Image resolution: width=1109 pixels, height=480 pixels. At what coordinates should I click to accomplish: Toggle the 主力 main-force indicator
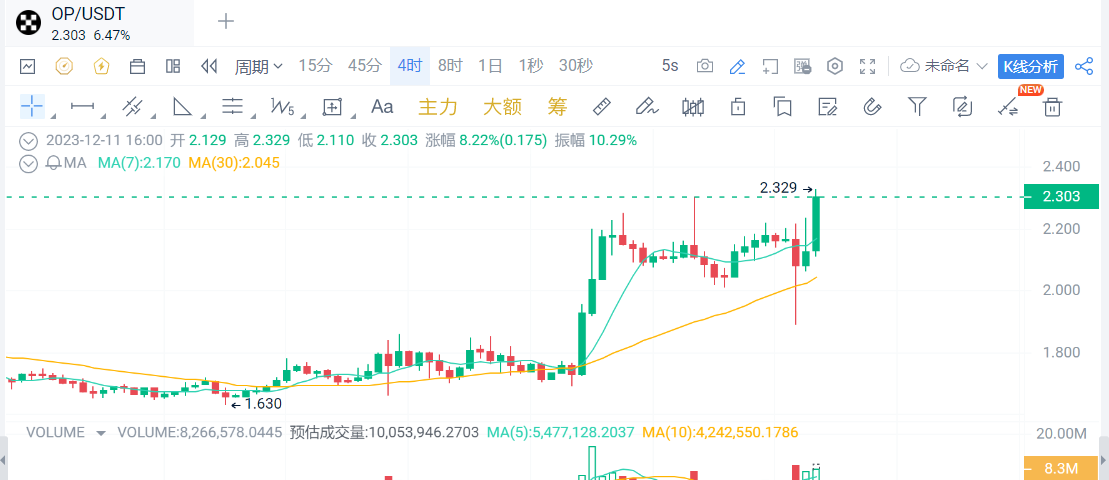pos(437,106)
